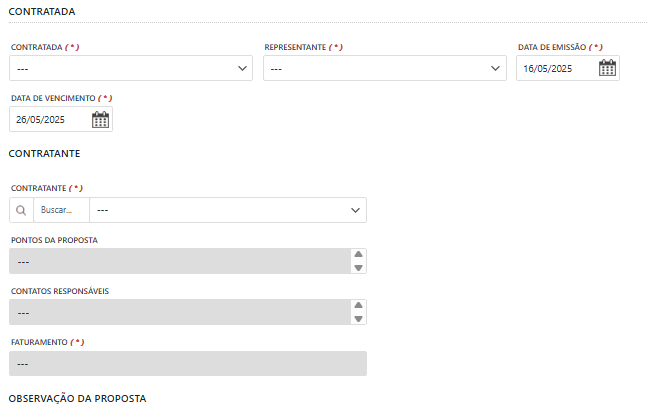The image size is (647, 408).
Task: Click up arrow in Contatos Responsáveis
Action: point(358,305)
